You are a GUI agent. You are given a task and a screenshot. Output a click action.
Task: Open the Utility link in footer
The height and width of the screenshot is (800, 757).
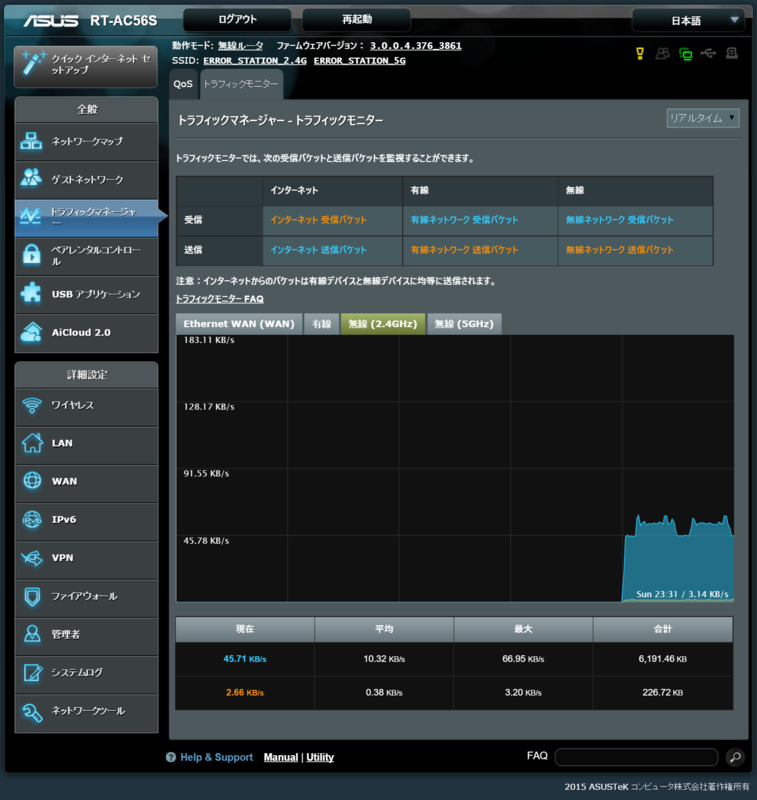[320, 757]
